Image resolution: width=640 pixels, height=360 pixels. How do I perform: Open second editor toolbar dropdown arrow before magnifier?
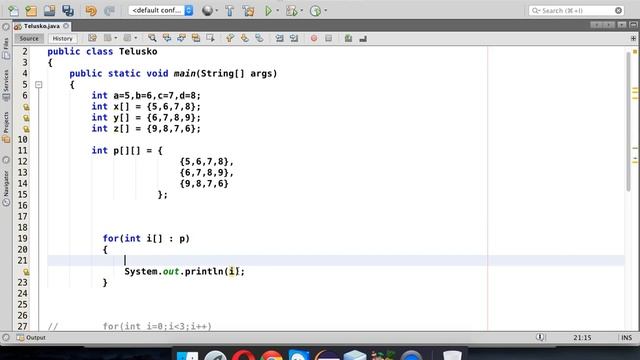pyautogui.click(x=136, y=38)
